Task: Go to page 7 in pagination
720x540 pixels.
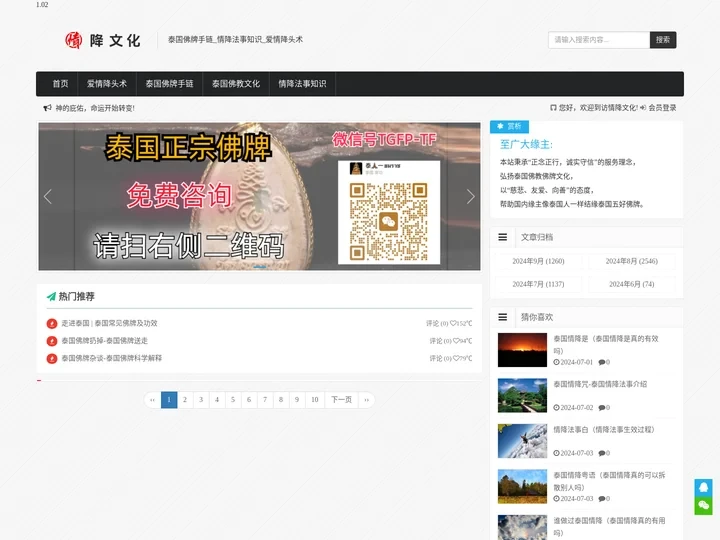Action: [265, 400]
